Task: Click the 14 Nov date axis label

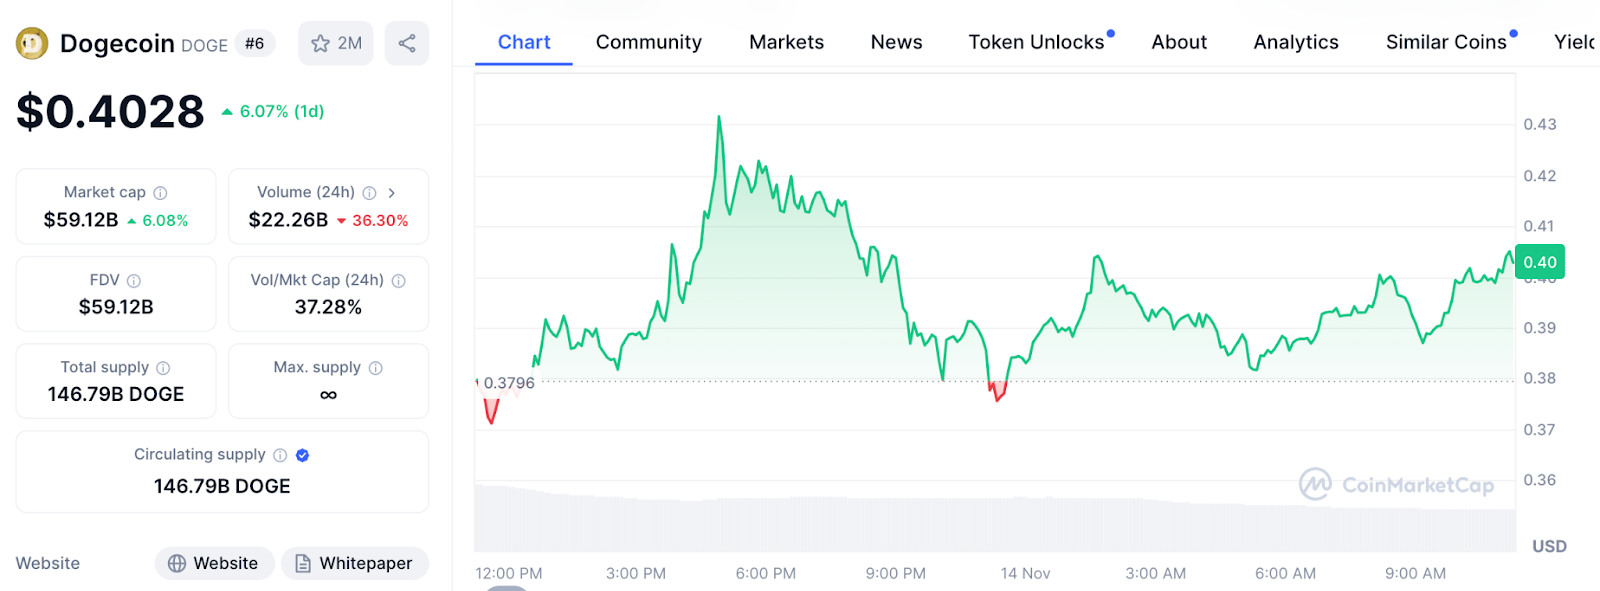Action: 1025,574
